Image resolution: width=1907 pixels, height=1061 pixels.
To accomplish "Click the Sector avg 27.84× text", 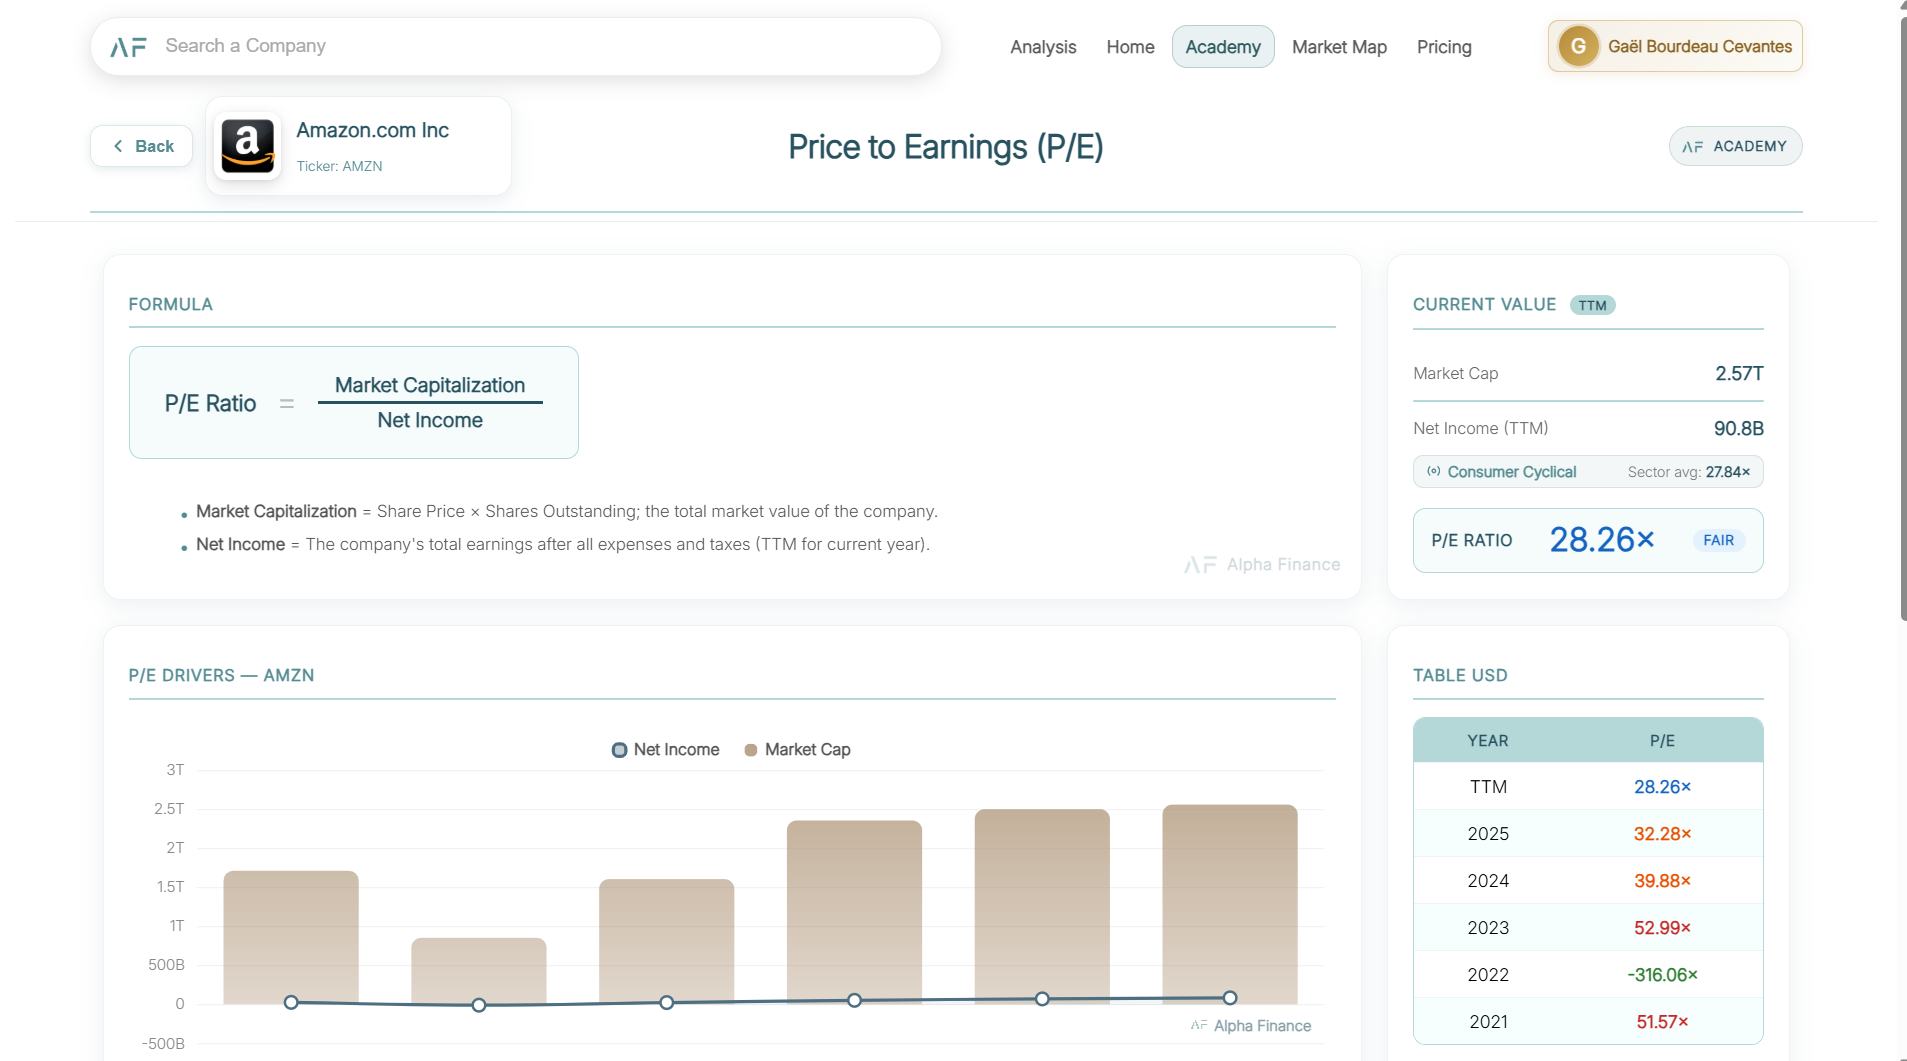I will point(1688,472).
